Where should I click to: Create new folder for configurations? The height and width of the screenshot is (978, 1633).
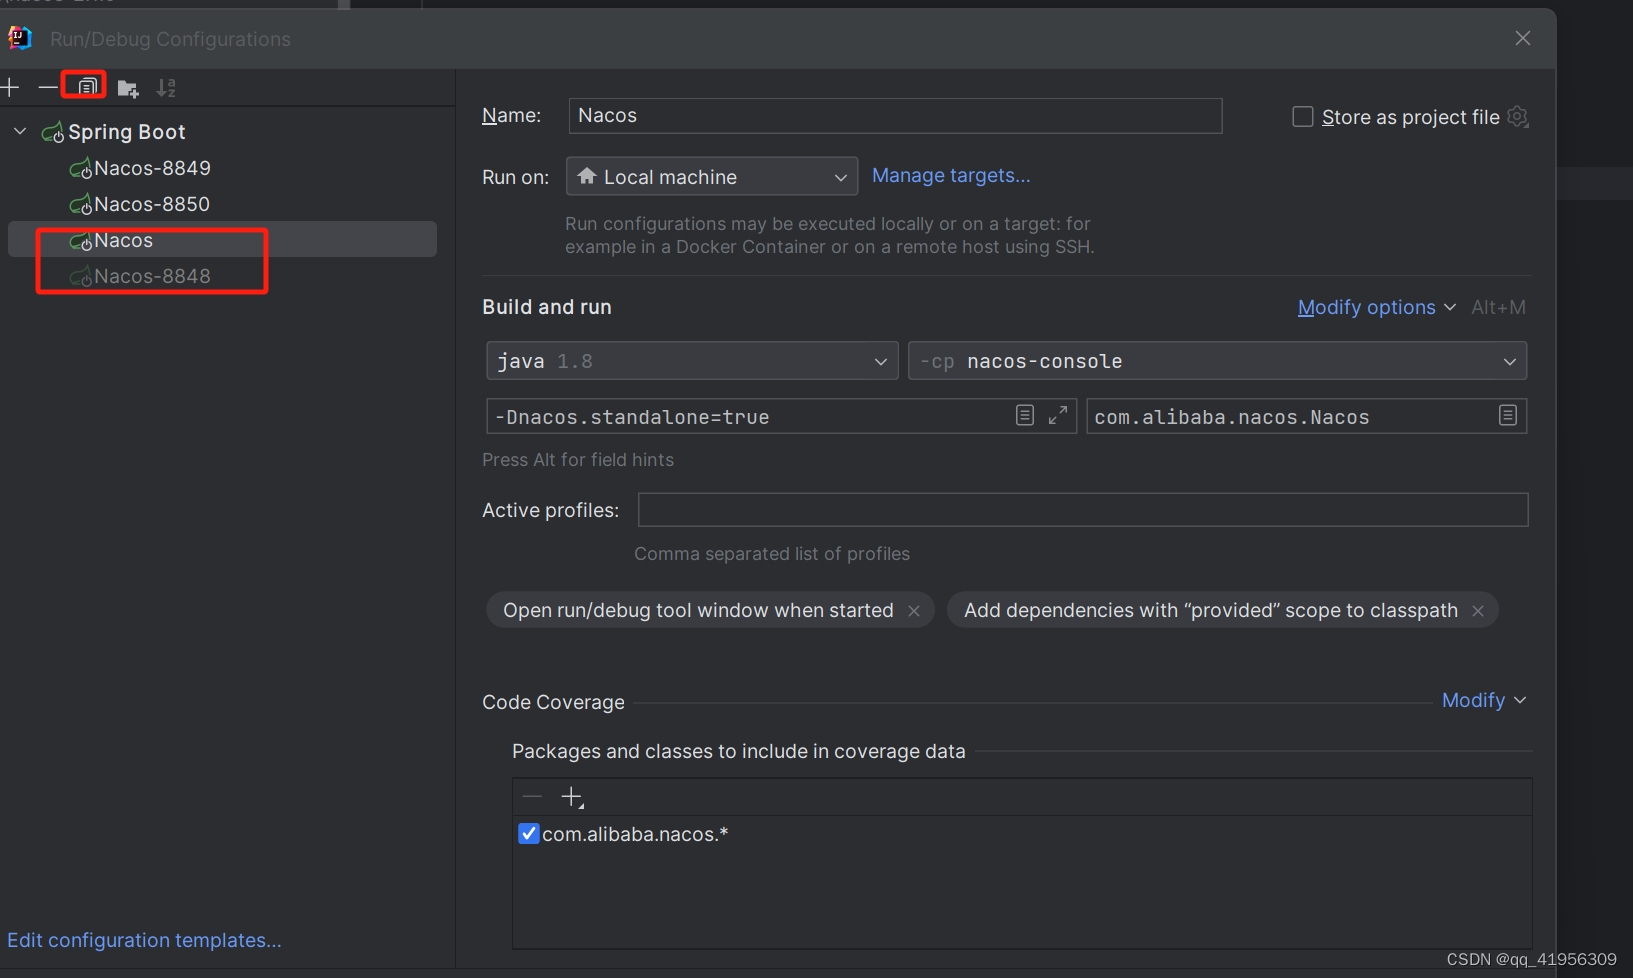(128, 89)
